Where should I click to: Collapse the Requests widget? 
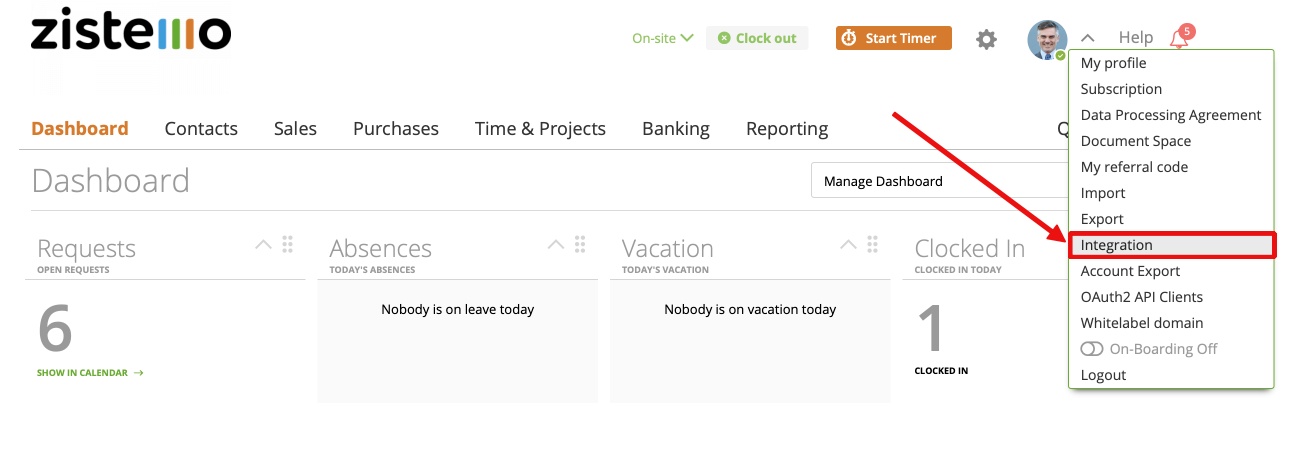263,244
